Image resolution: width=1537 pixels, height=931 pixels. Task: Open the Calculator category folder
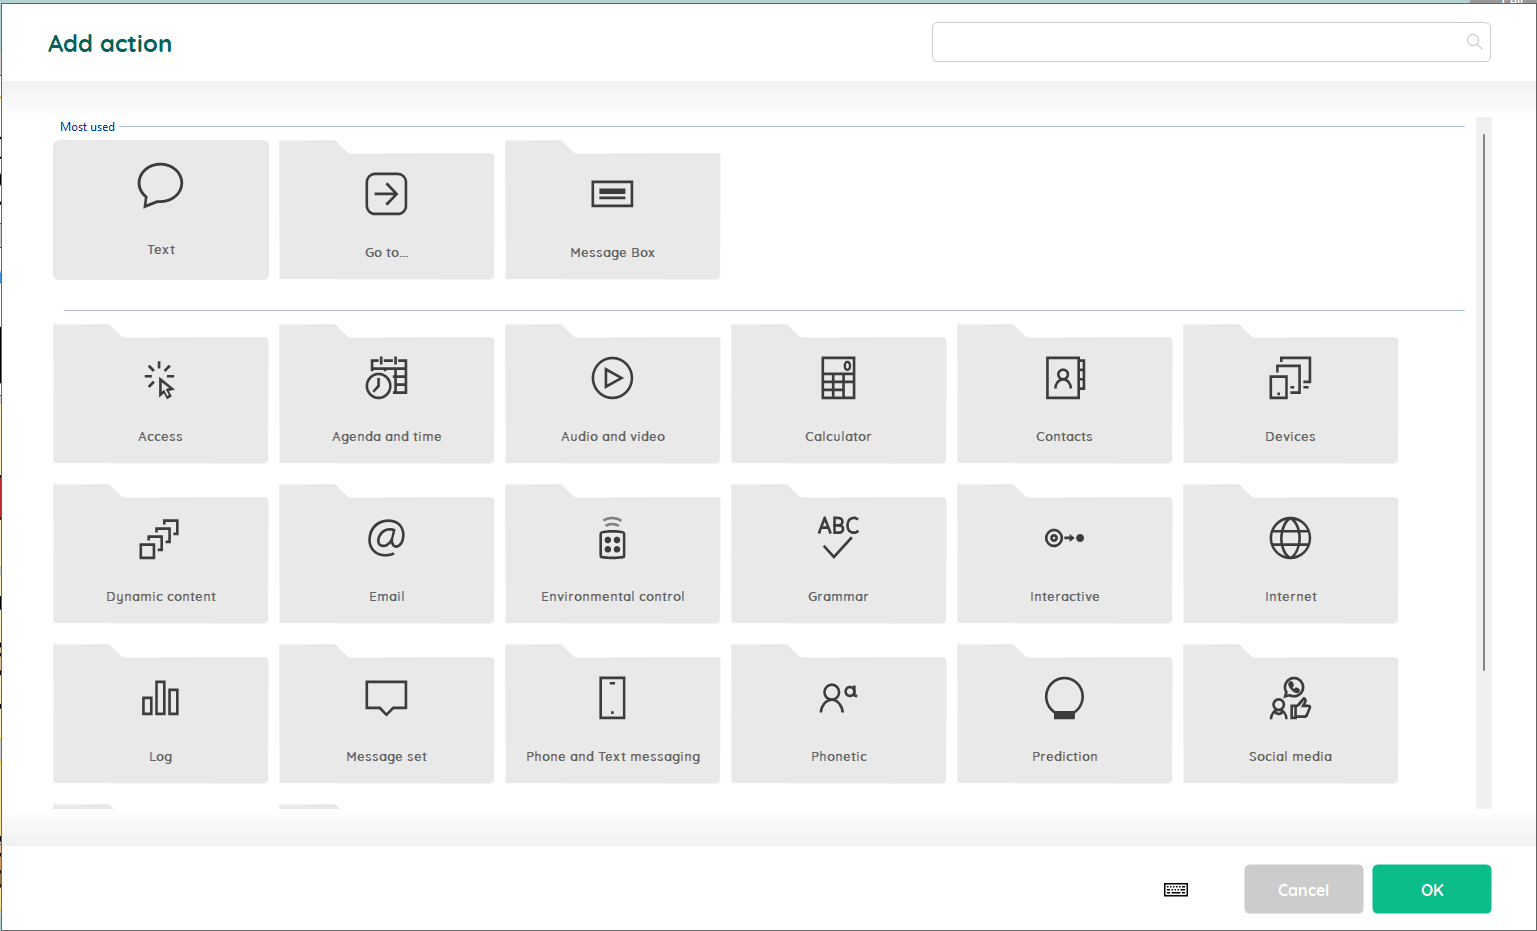click(x=839, y=394)
